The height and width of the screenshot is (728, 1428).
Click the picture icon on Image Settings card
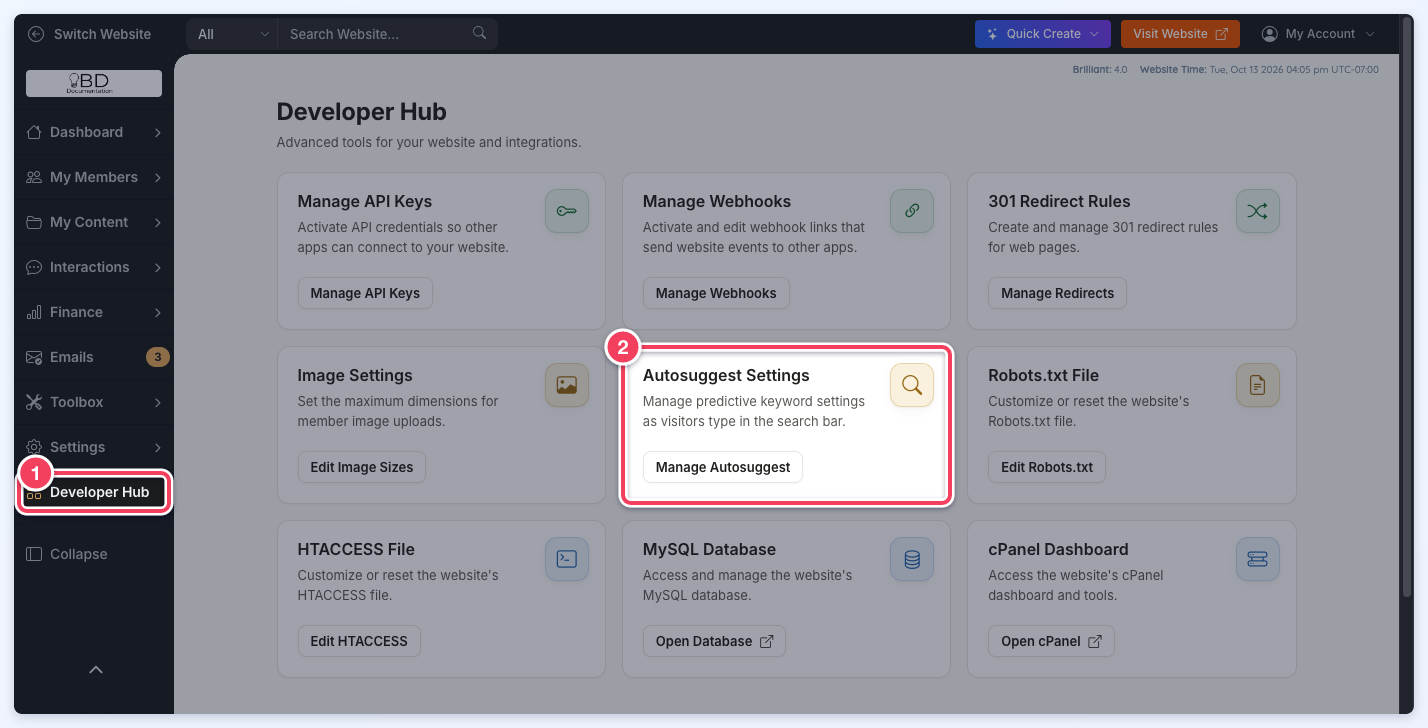(567, 385)
